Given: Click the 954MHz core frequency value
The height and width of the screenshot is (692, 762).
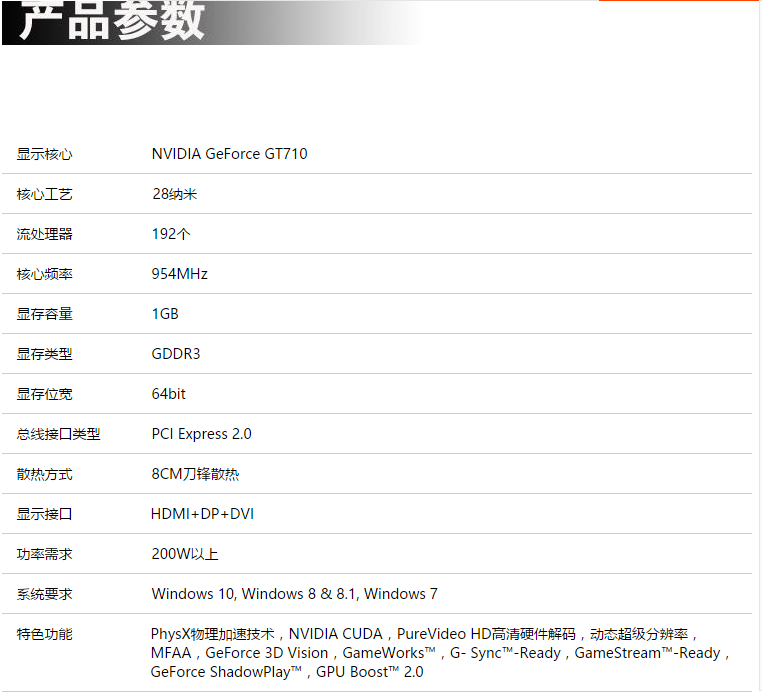Looking at the screenshot, I should point(179,274).
